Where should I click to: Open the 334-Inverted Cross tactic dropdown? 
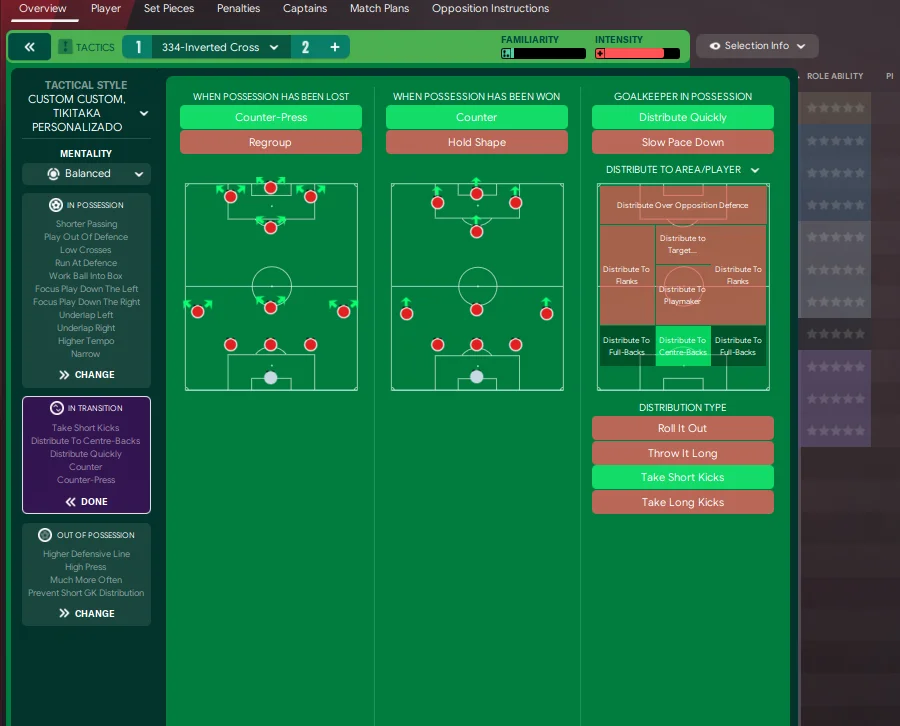coord(220,47)
